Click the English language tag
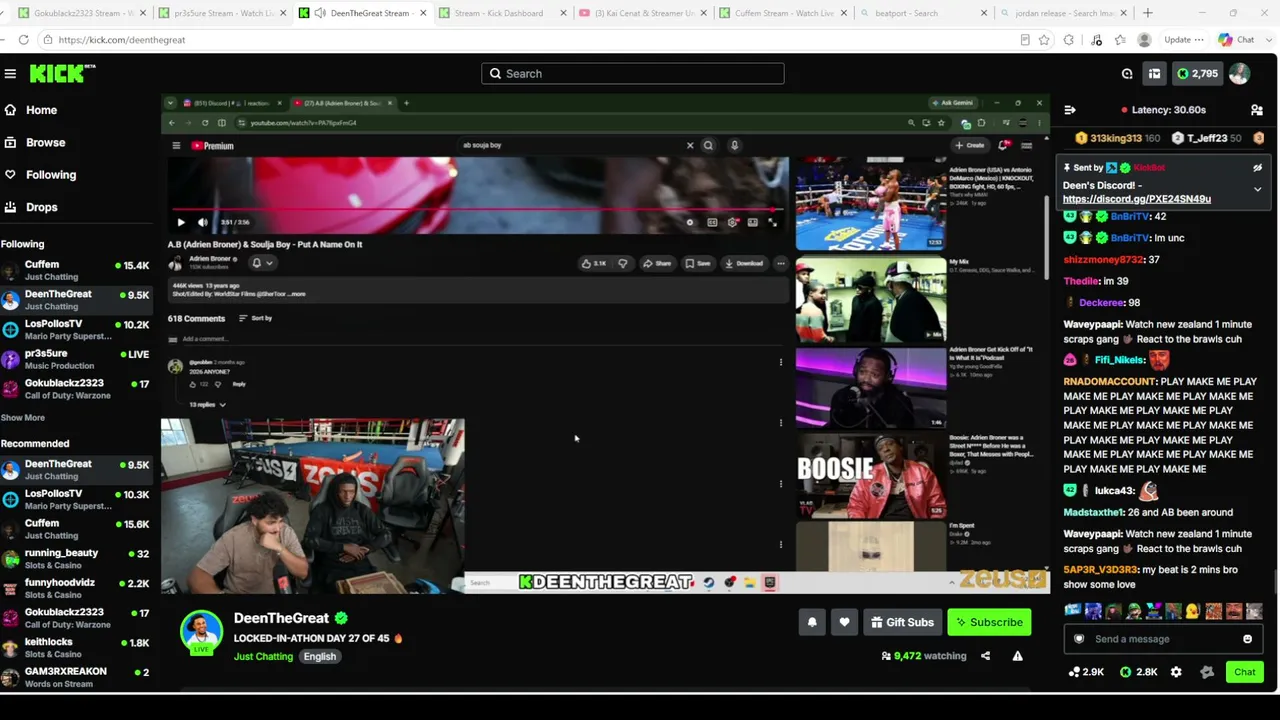Screen dimensions: 1280x720 click(320, 657)
